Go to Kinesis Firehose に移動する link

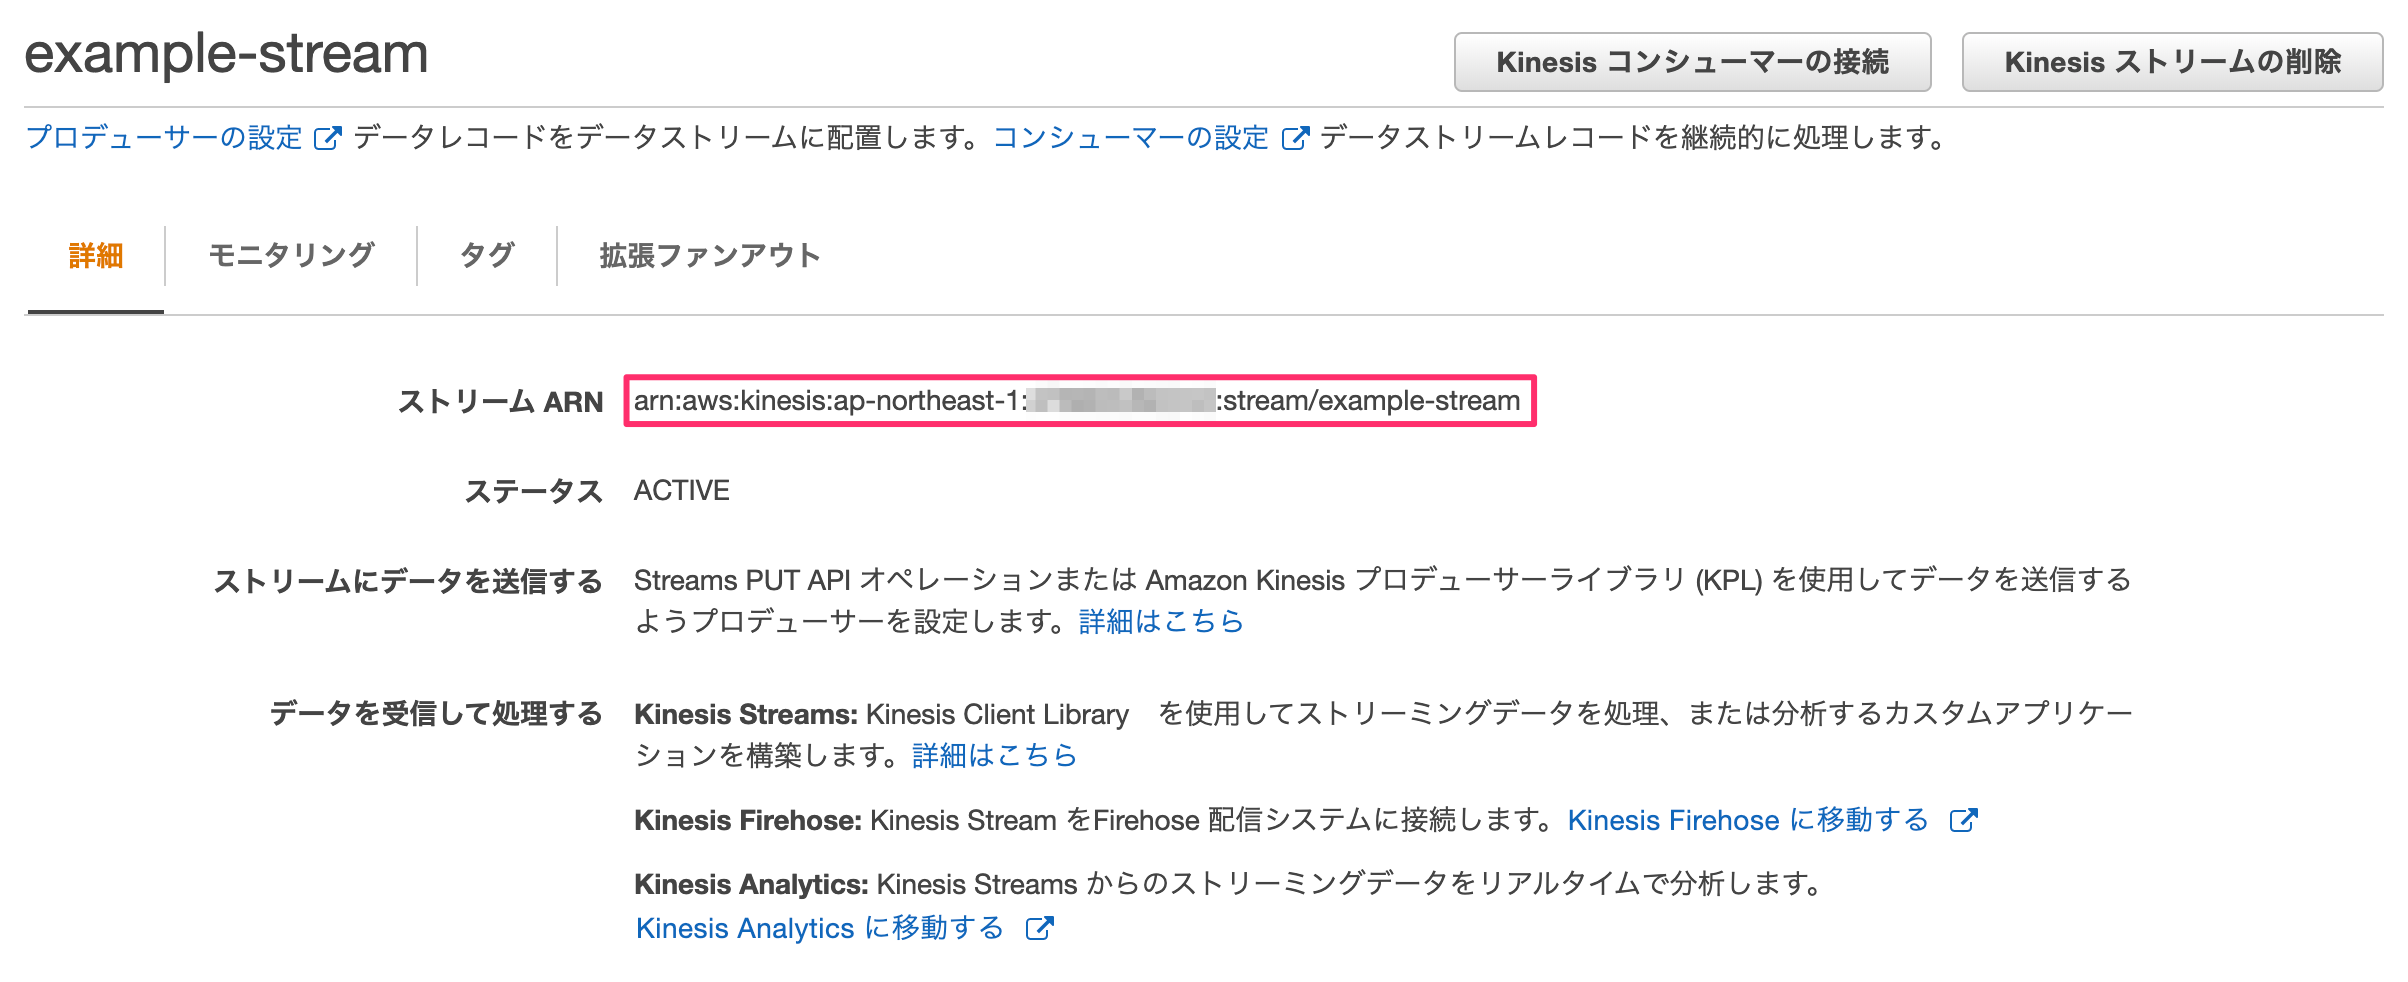click(1748, 820)
